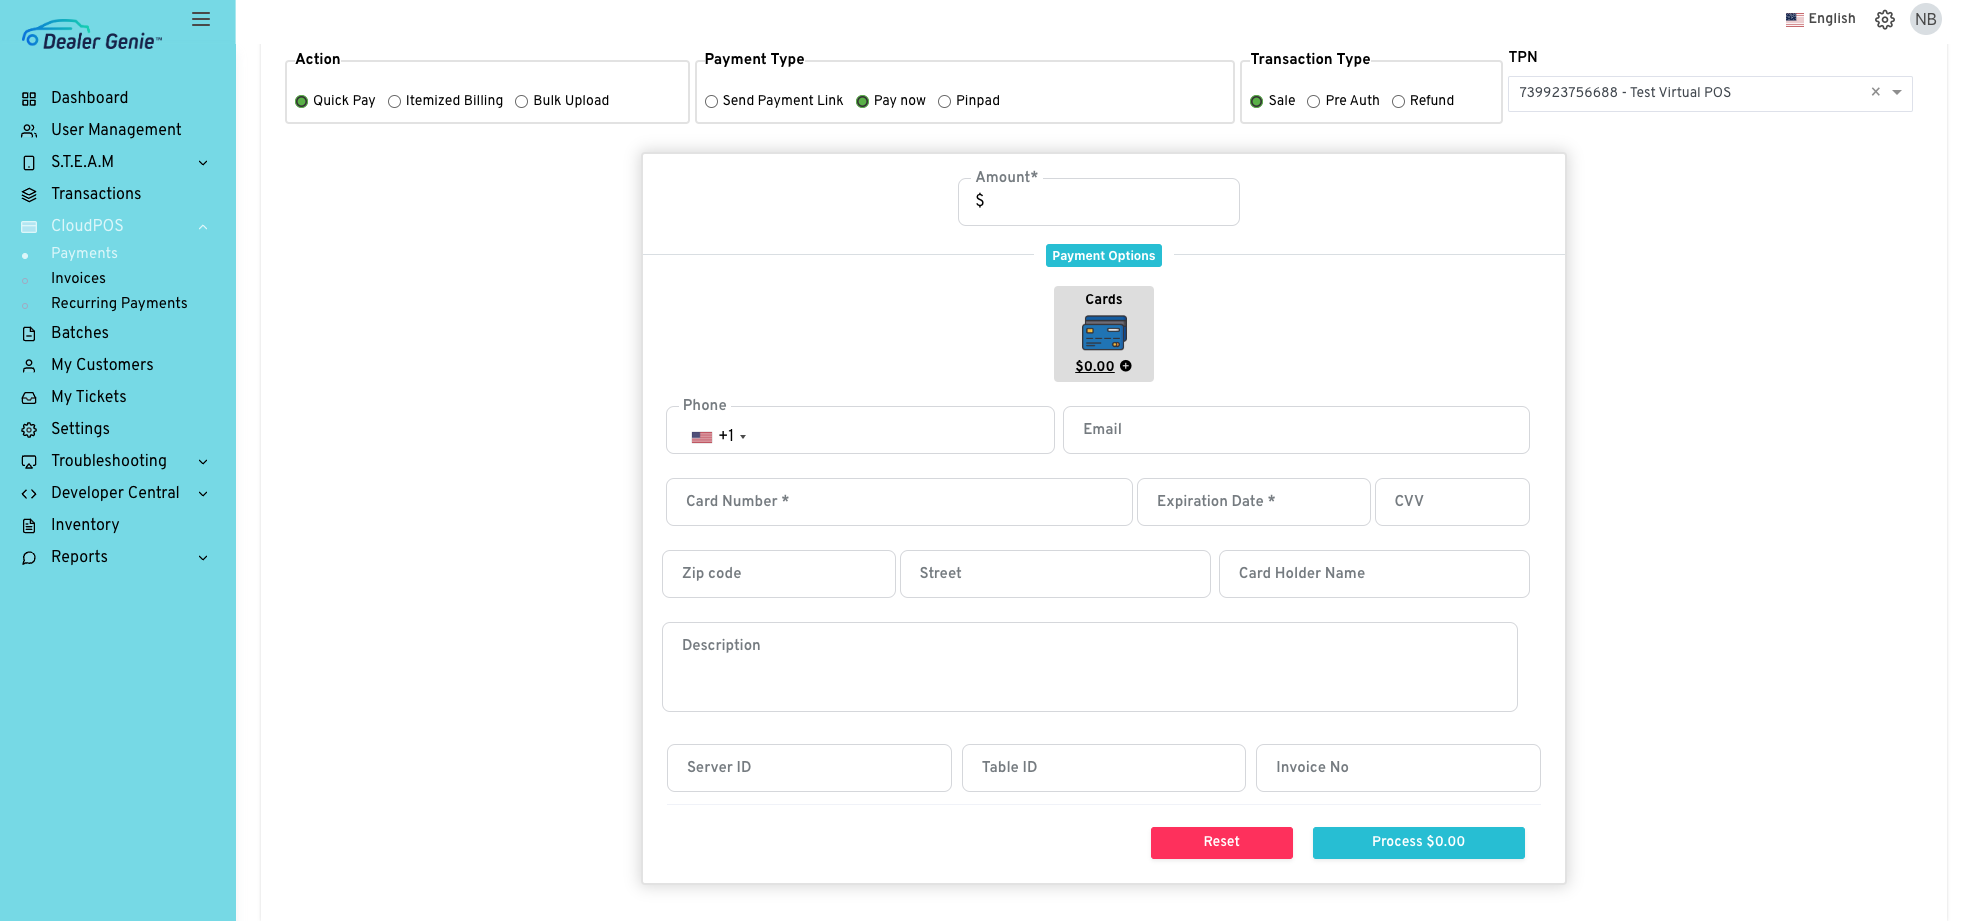
Task: Click the plus icon beside $0.00
Action: point(1126,366)
